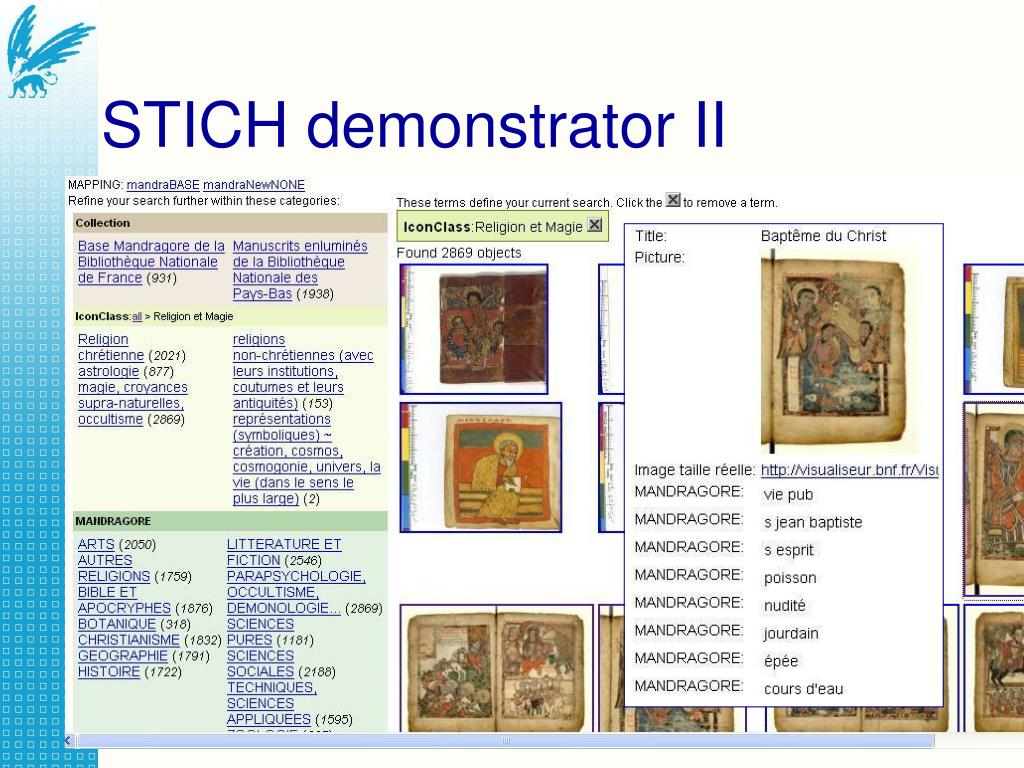Filter by SCIENCES PURES
1024x768 pixels.
coord(260,632)
